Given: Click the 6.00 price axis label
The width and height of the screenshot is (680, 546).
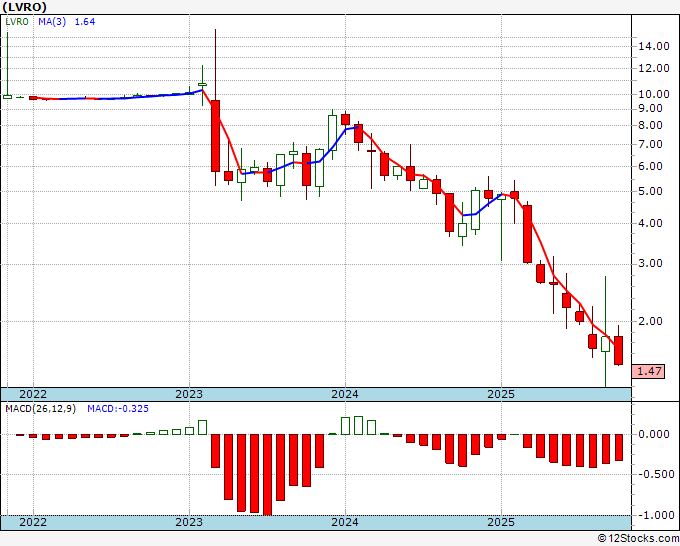Looking at the screenshot, I should [650, 166].
